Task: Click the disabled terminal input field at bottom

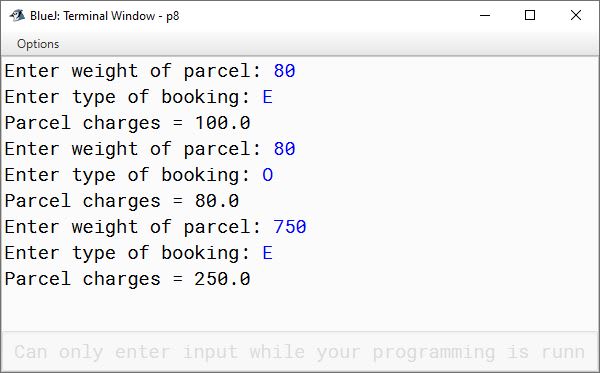Action: point(300,352)
